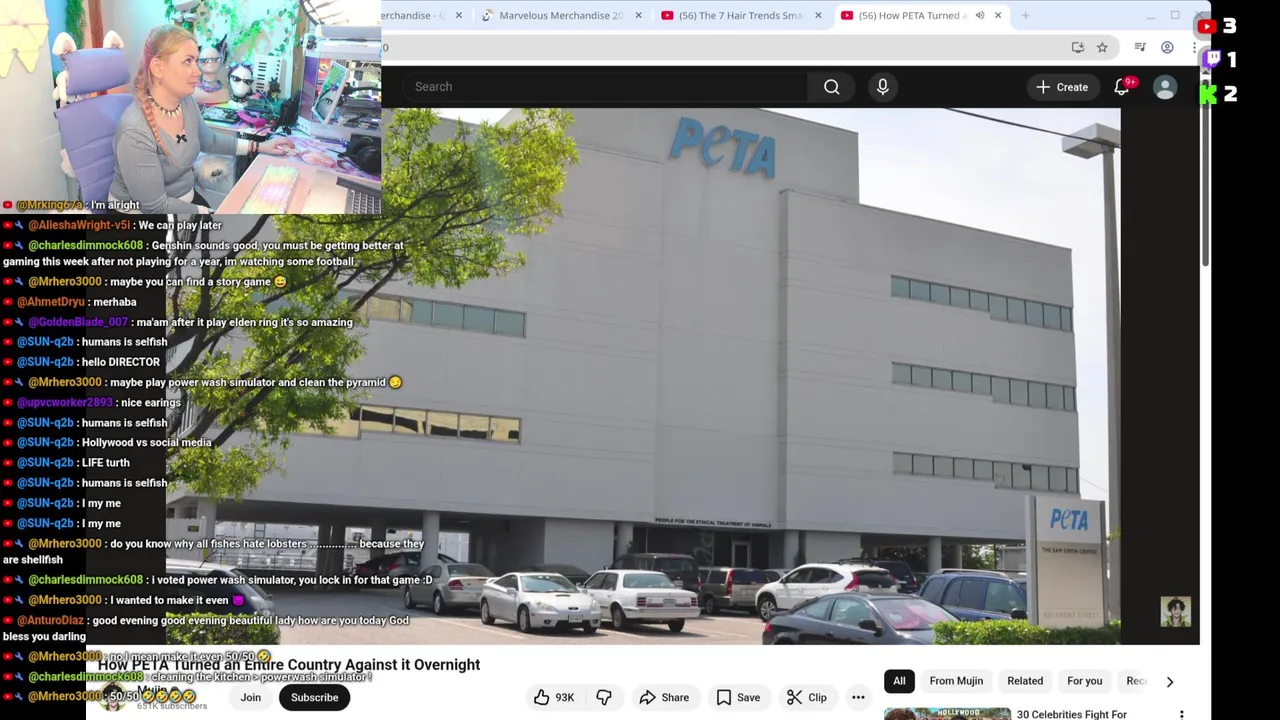This screenshot has width=1280, height=720.
Task: Dislike the video with thumbs-down icon
Action: pyautogui.click(x=604, y=698)
